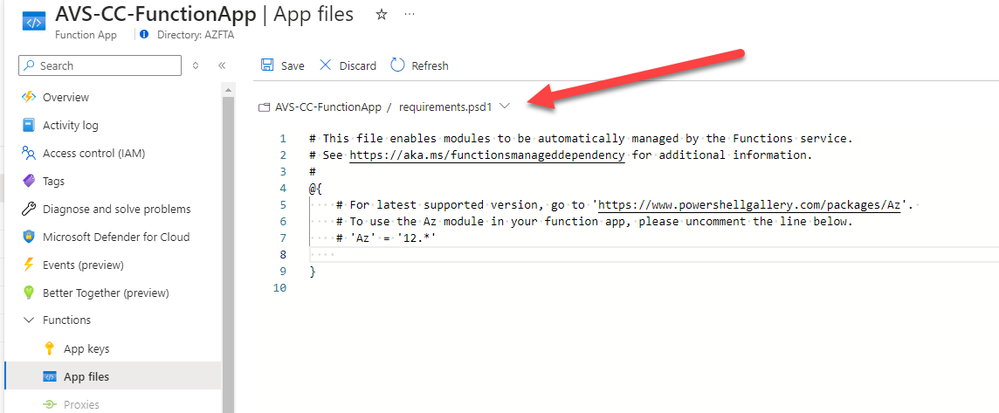Open the Tags menu item

pos(54,181)
